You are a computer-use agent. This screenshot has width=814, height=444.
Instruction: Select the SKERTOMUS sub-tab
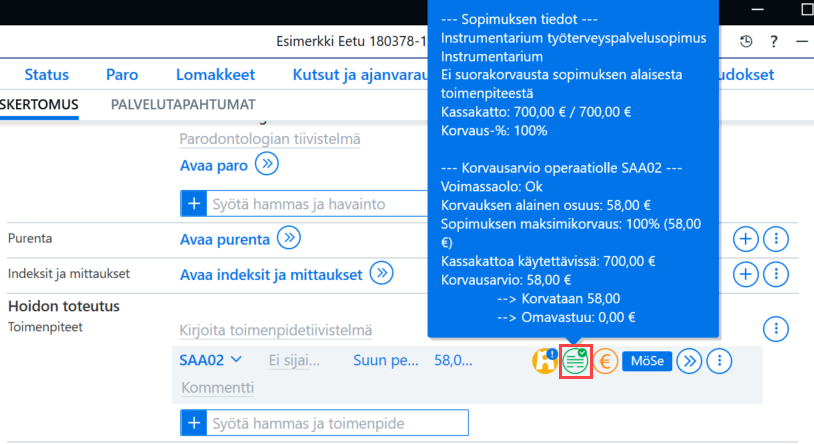39,104
